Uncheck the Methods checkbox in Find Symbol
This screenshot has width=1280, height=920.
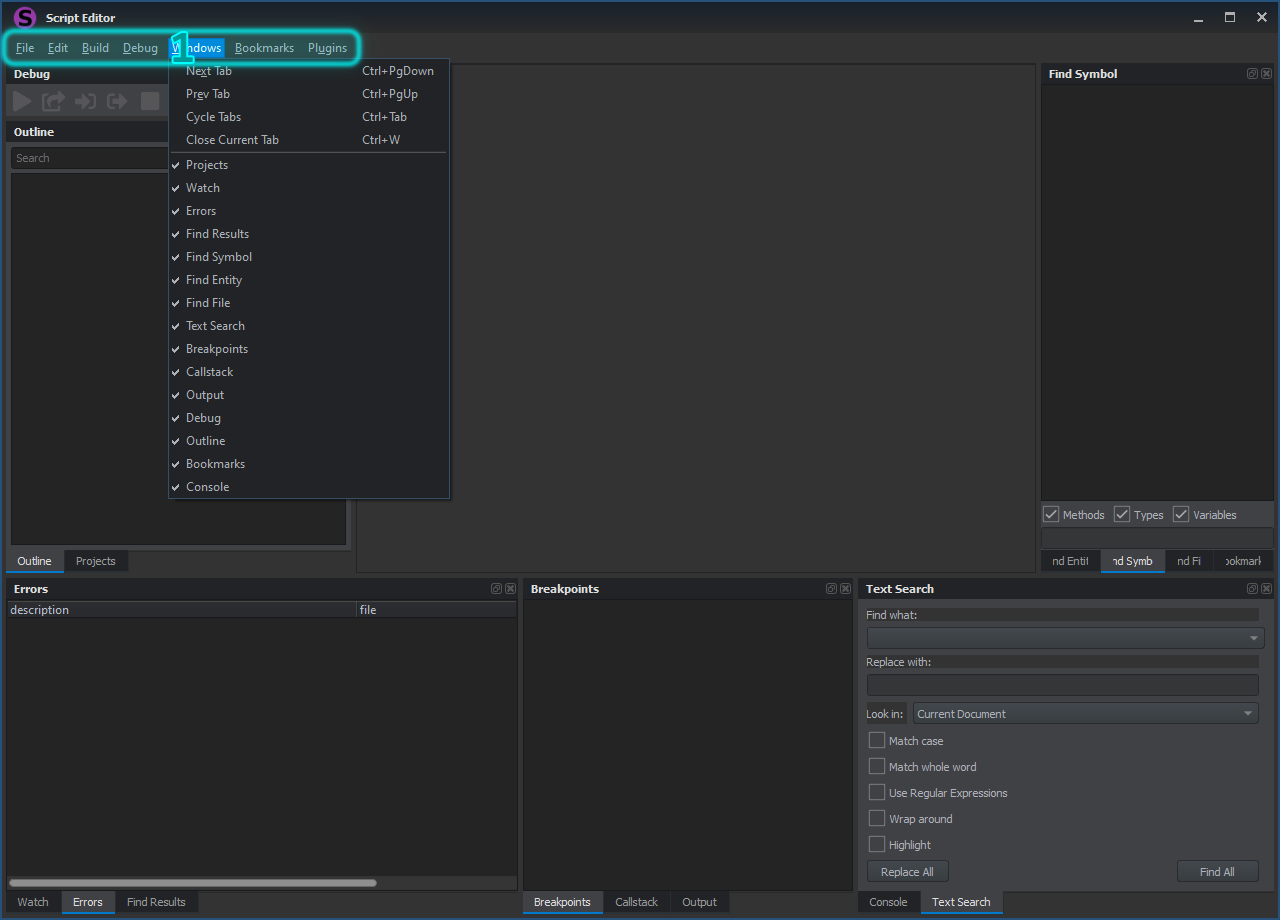click(x=1051, y=514)
